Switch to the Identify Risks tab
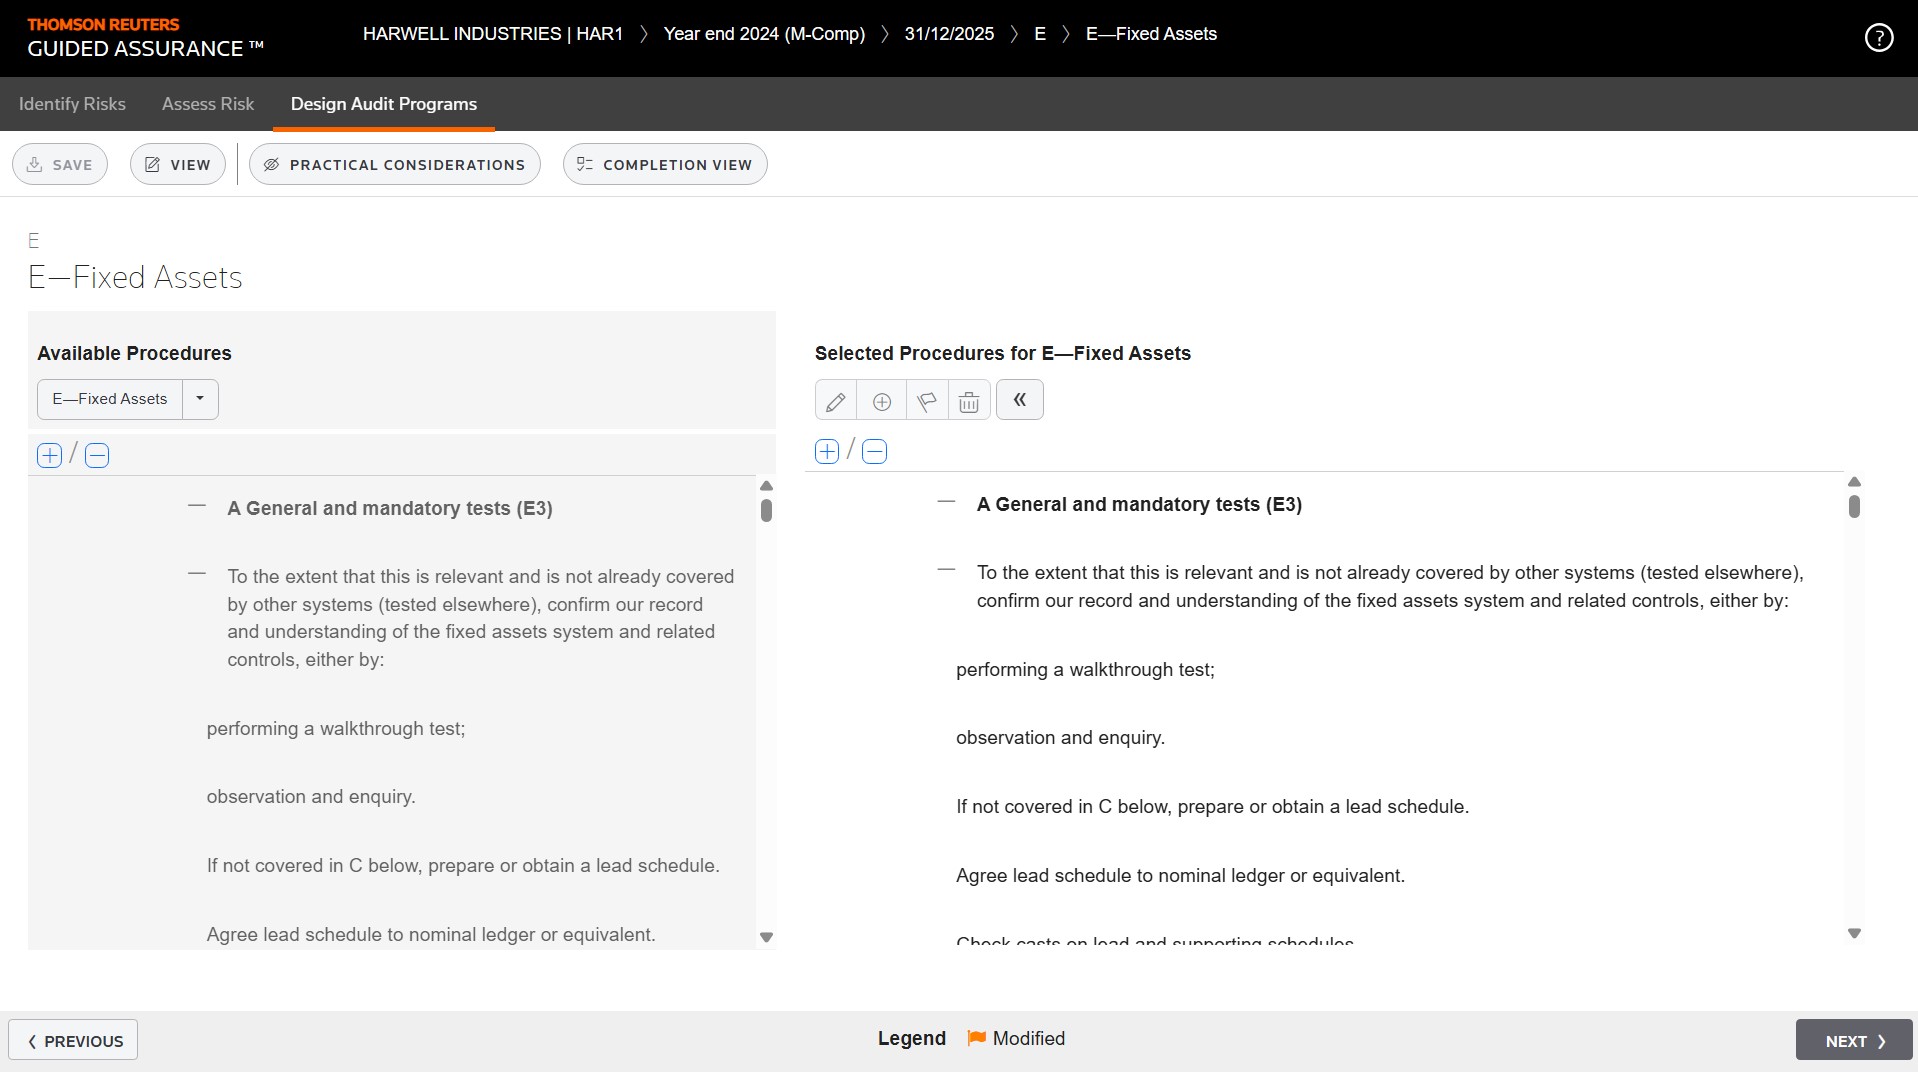This screenshot has height=1072, width=1918. click(72, 104)
